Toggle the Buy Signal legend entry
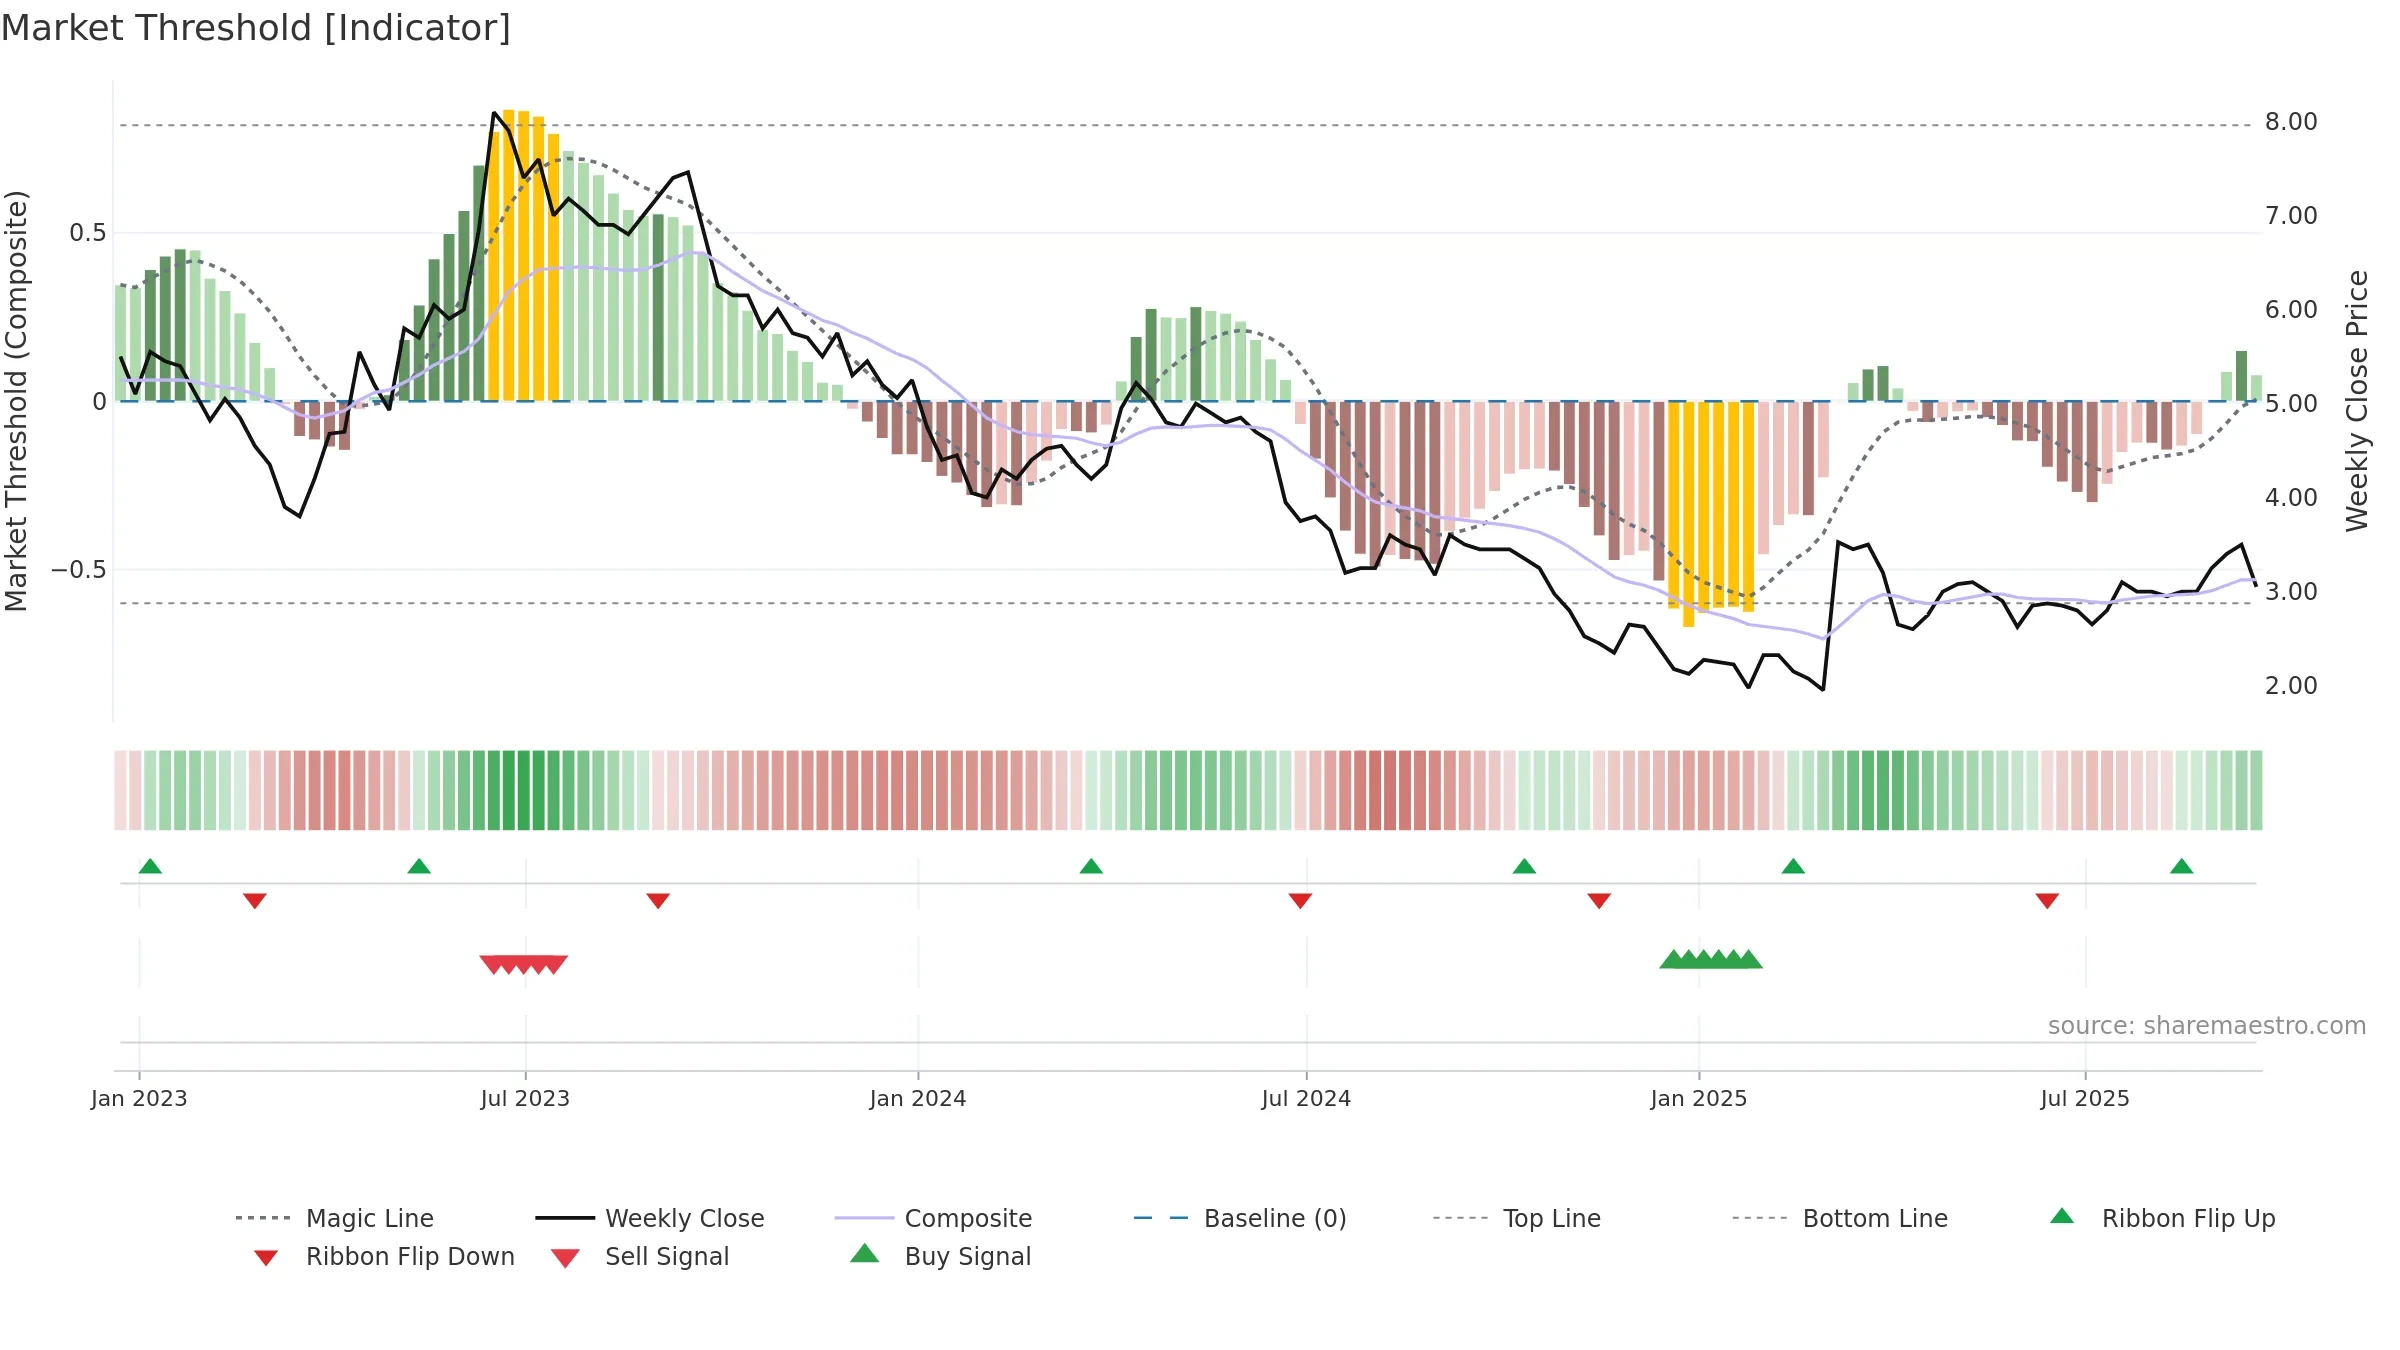 (x=940, y=1256)
